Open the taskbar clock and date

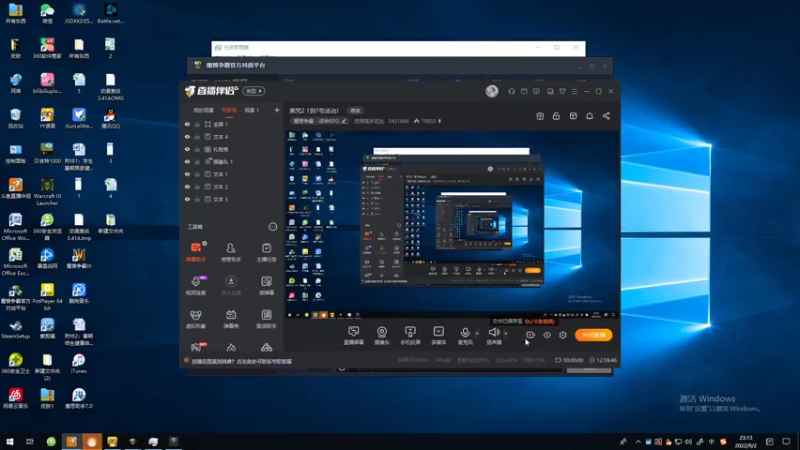[x=746, y=442]
